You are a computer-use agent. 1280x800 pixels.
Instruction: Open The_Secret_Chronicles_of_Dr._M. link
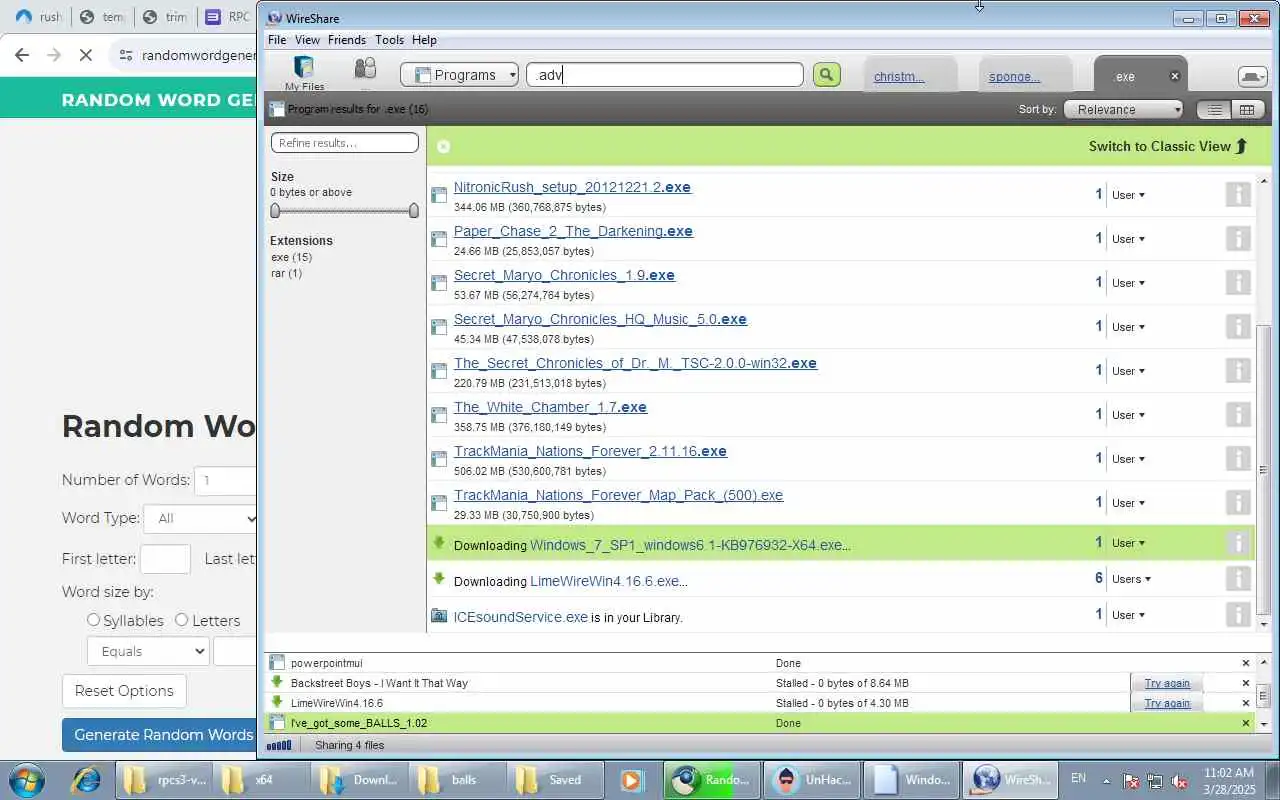click(635, 363)
